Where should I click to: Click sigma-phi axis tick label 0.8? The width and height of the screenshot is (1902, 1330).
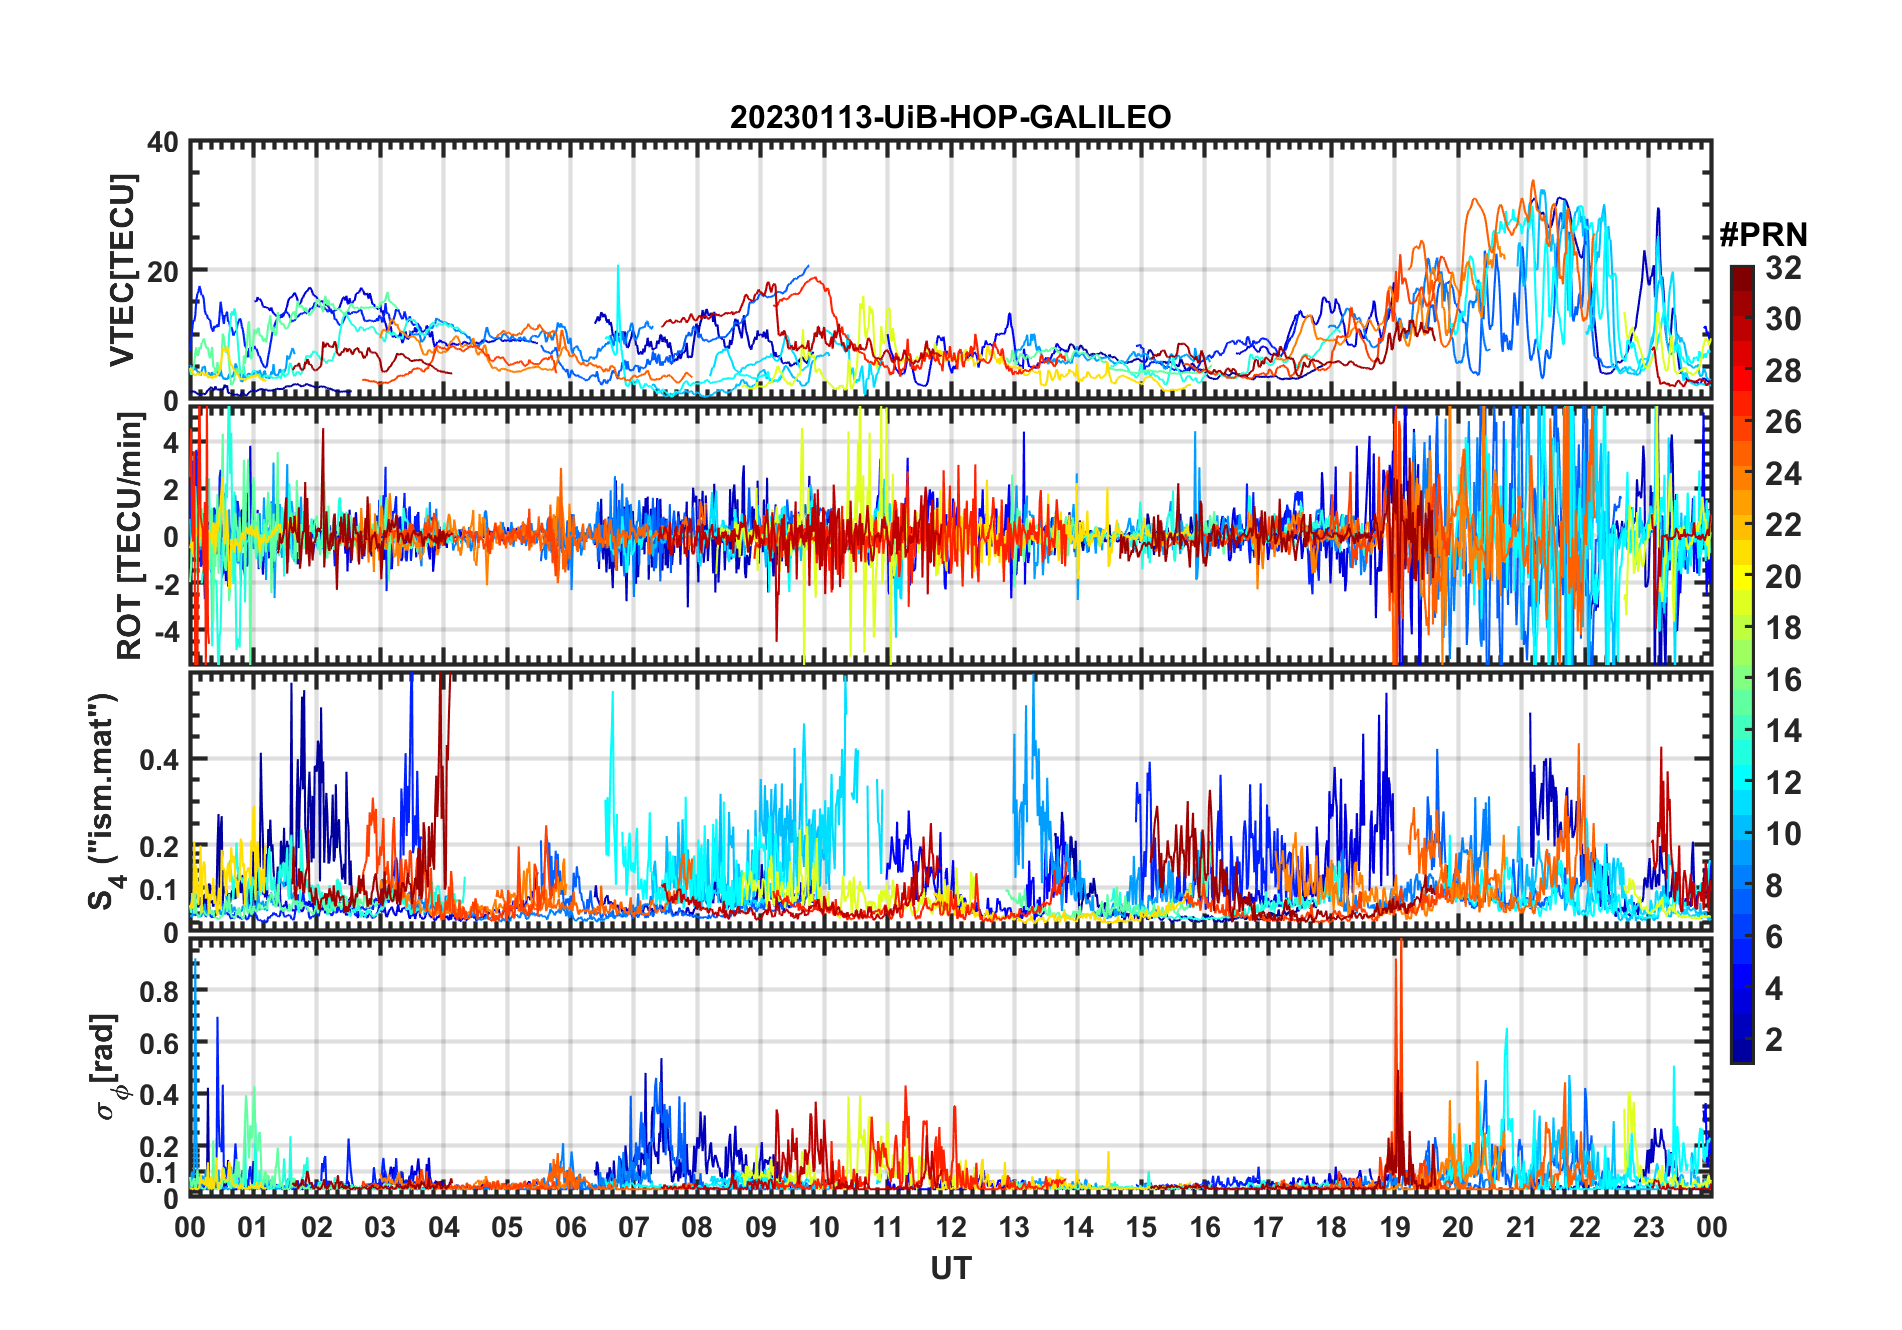pos(158,991)
